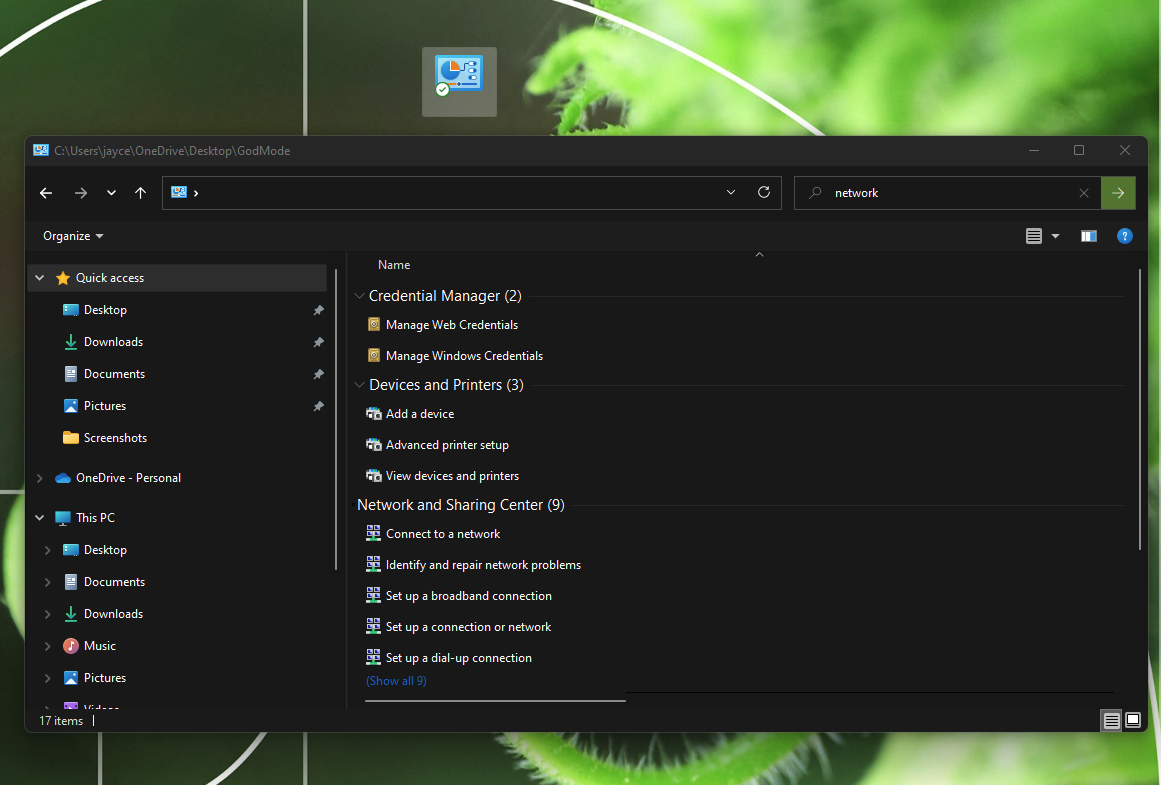Open Set up a connection or network
This screenshot has height=785, width=1161.
pyautogui.click(x=468, y=627)
